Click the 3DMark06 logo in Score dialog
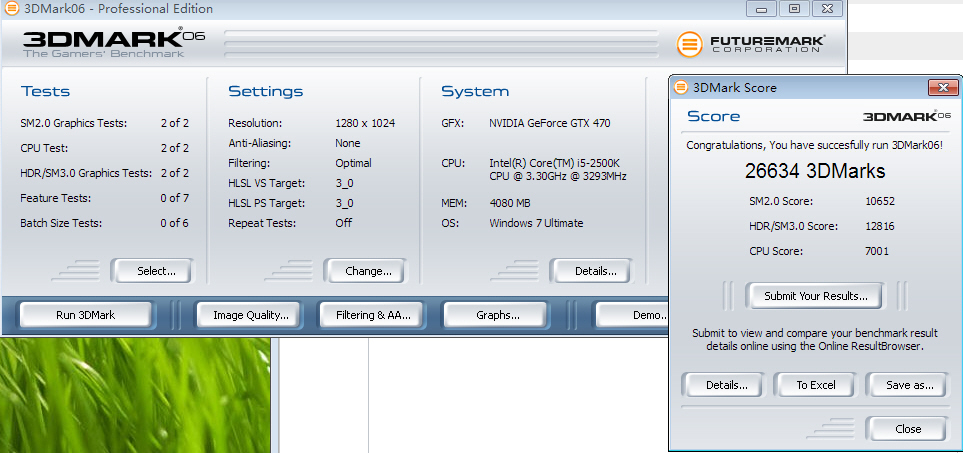Viewport: 963px width, 453px height. click(906, 116)
